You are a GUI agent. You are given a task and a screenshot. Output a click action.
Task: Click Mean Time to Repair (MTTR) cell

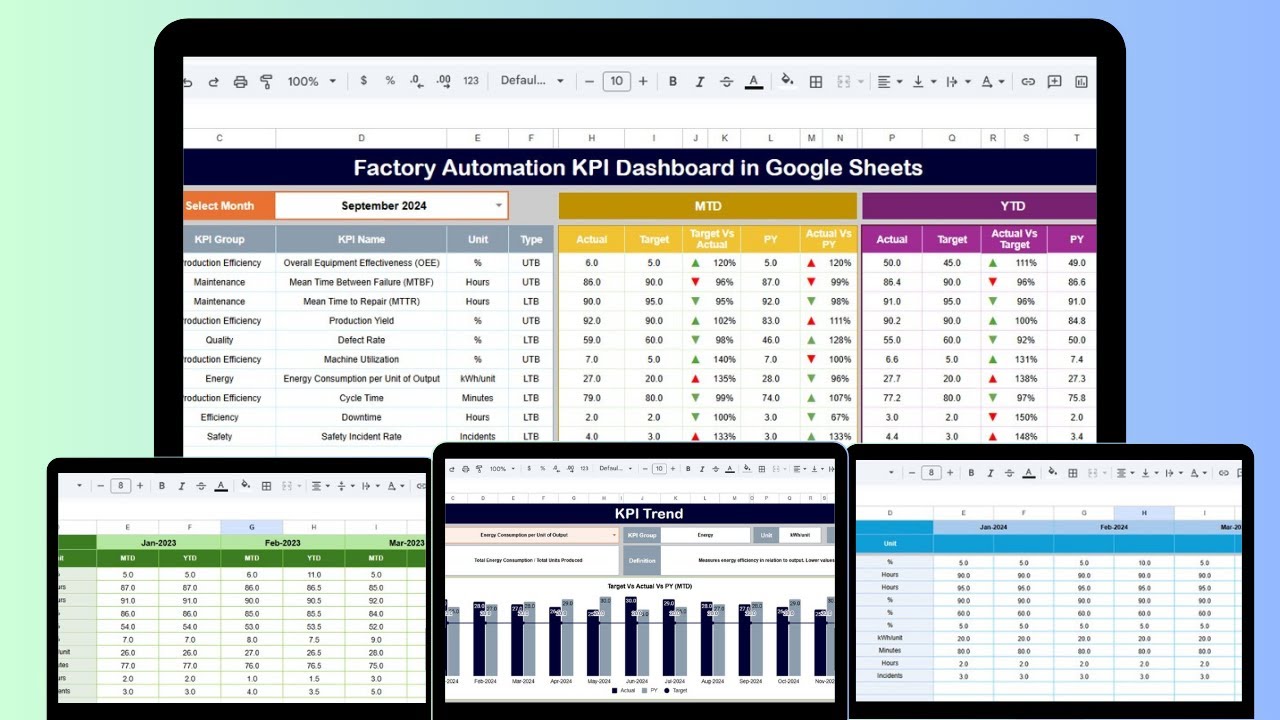[361, 301]
